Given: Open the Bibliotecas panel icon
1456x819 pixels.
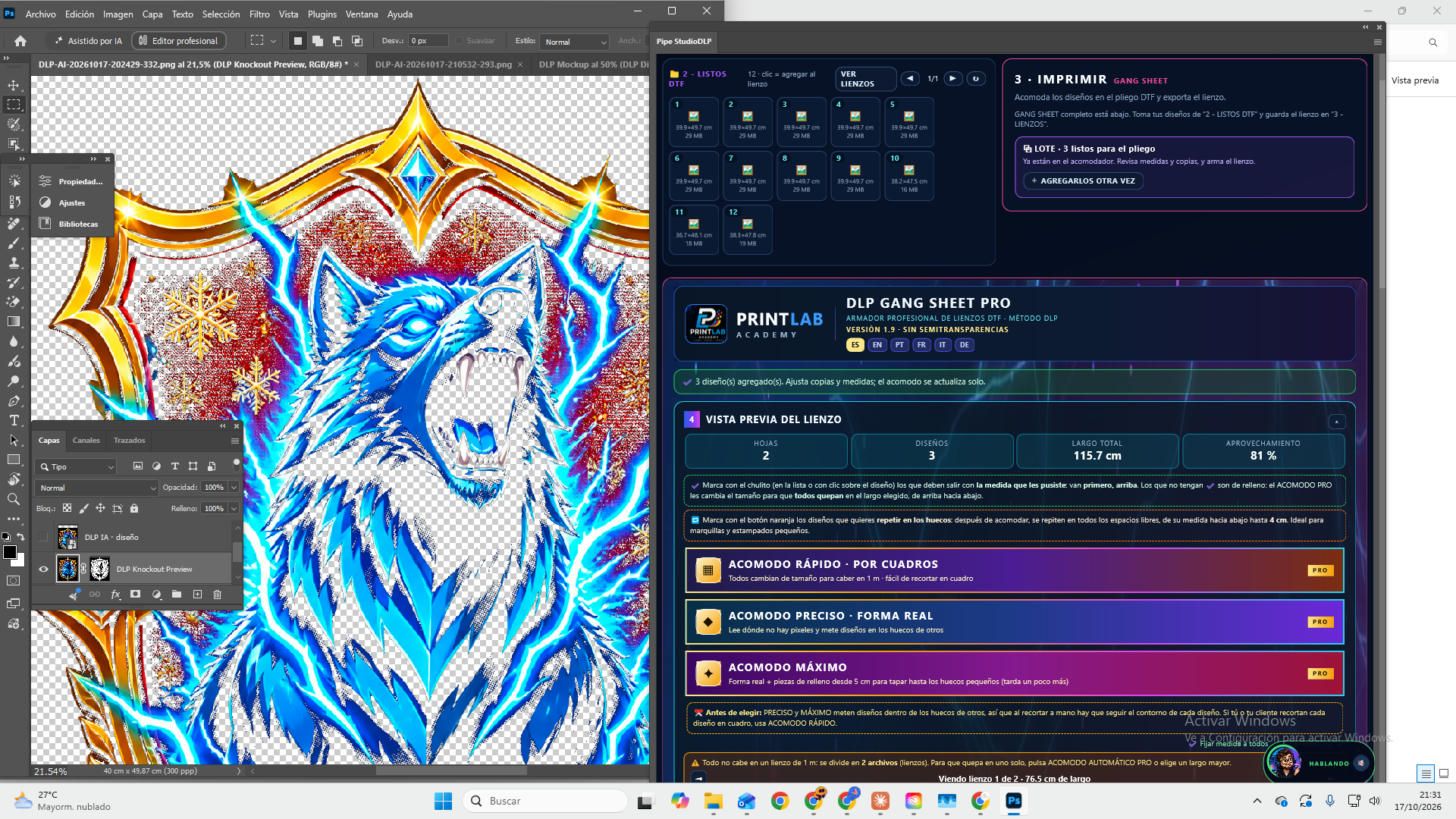Looking at the screenshot, I should click(x=45, y=223).
